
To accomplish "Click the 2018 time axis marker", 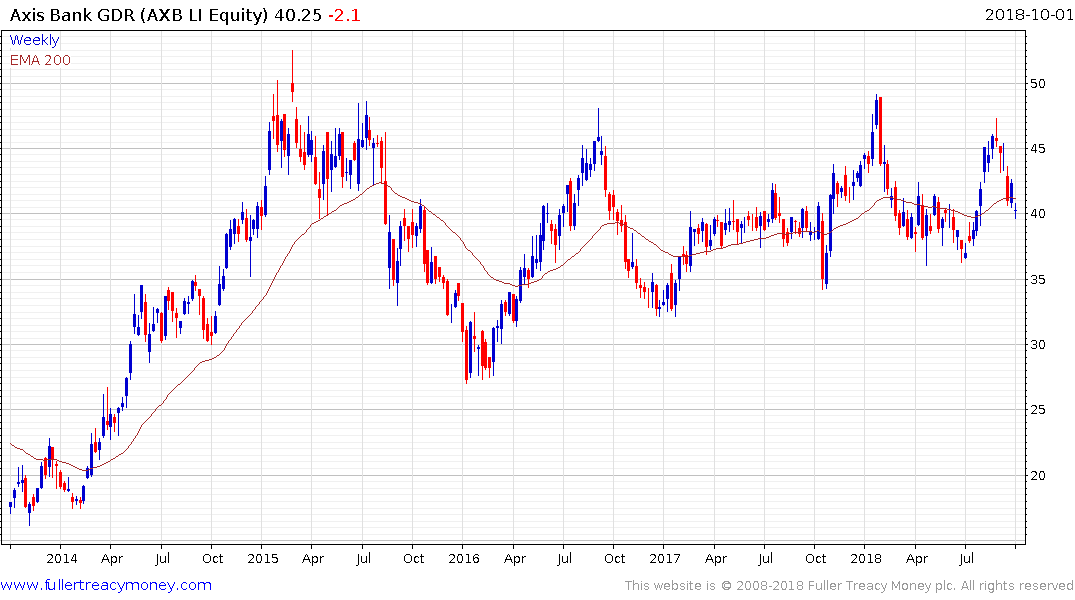I will coord(867,559).
